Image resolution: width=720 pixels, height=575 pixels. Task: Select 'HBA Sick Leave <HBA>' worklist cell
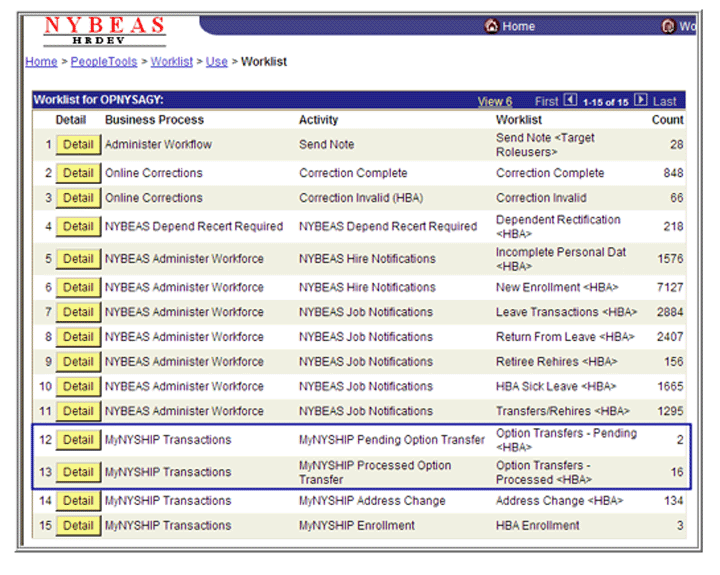pos(556,387)
